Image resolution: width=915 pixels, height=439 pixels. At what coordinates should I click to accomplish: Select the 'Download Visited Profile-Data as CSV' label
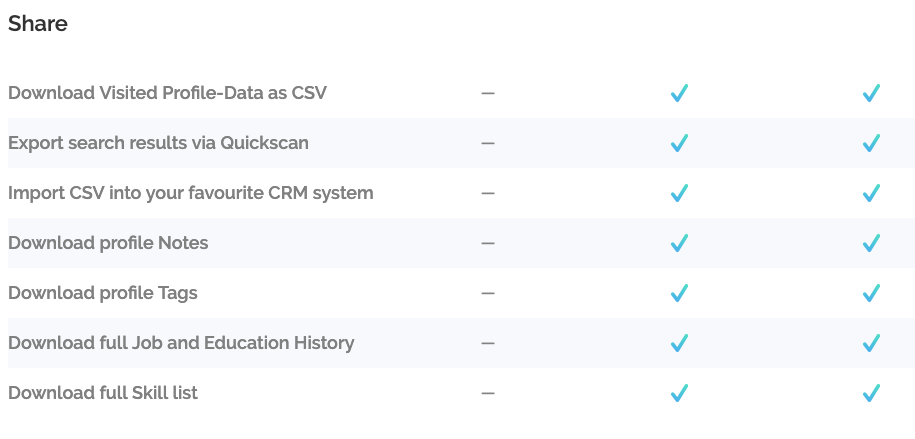pos(167,93)
